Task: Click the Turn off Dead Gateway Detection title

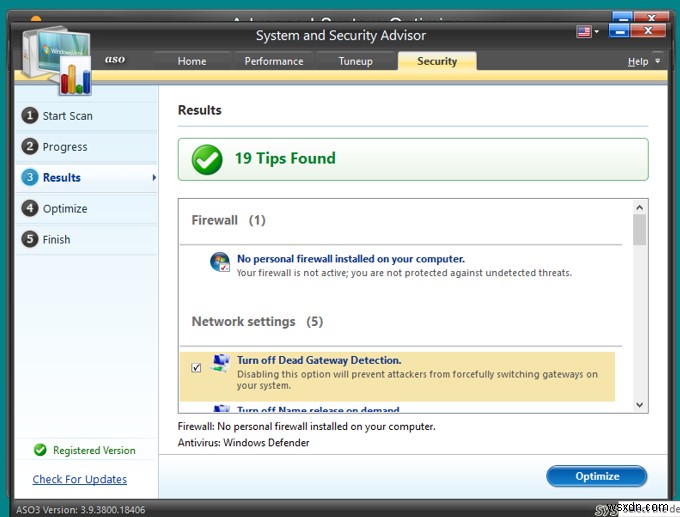Action: [319, 360]
